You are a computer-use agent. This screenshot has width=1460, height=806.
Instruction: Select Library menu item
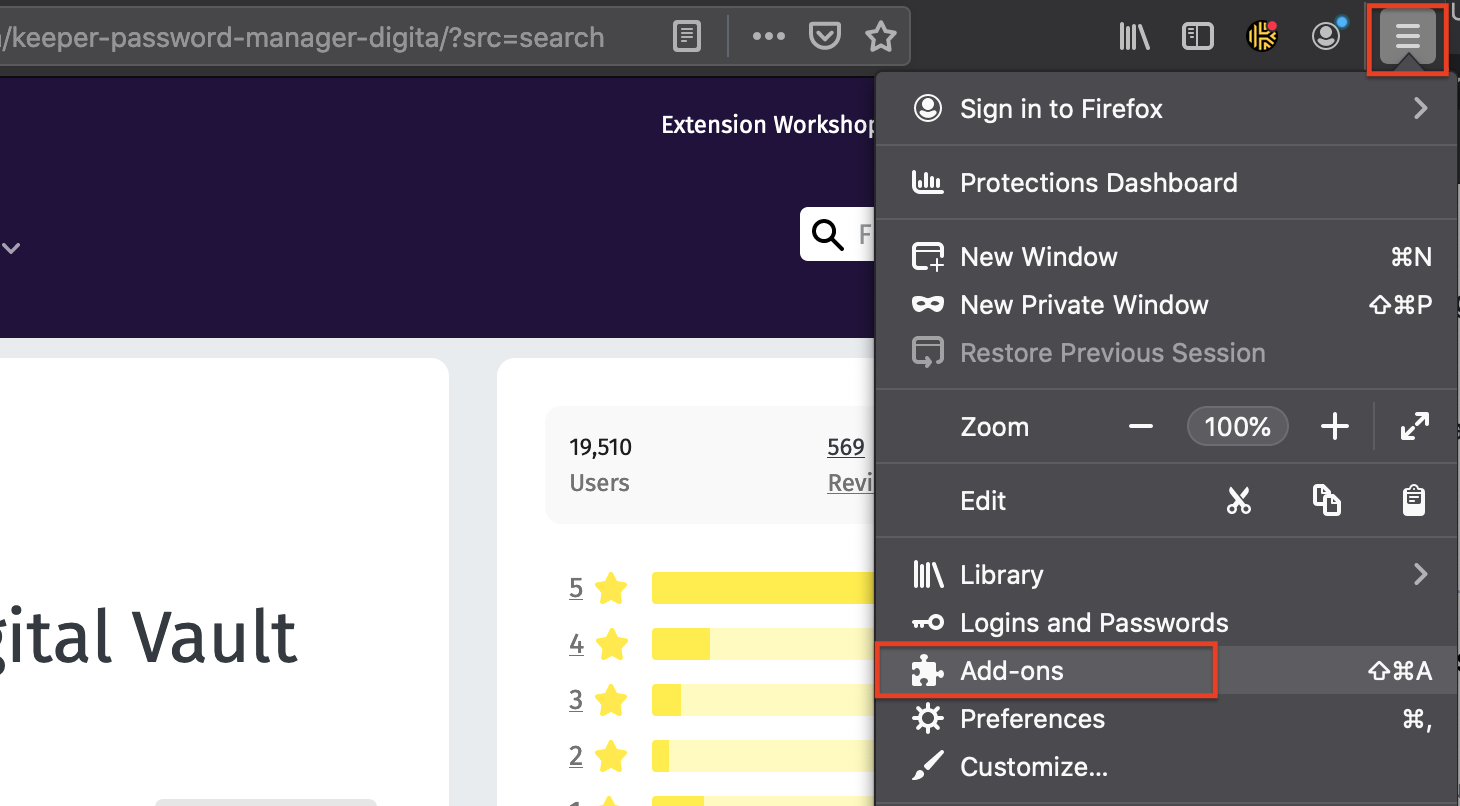click(x=1166, y=574)
